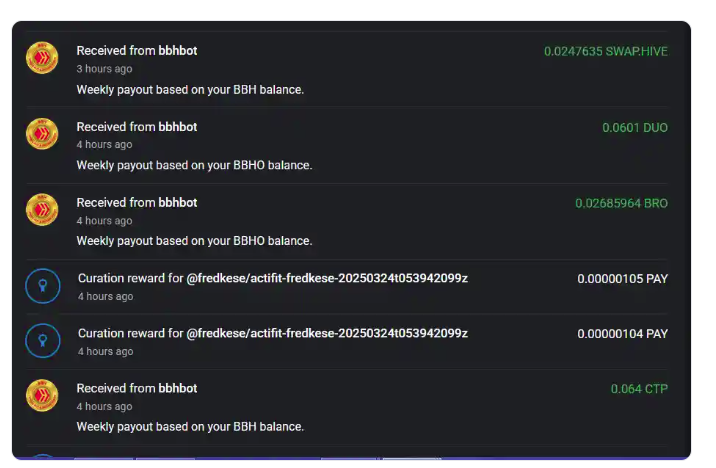Click curation ribbon icon for 0.00000105 PAY
The image size is (716, 468).
pos(42,286)
